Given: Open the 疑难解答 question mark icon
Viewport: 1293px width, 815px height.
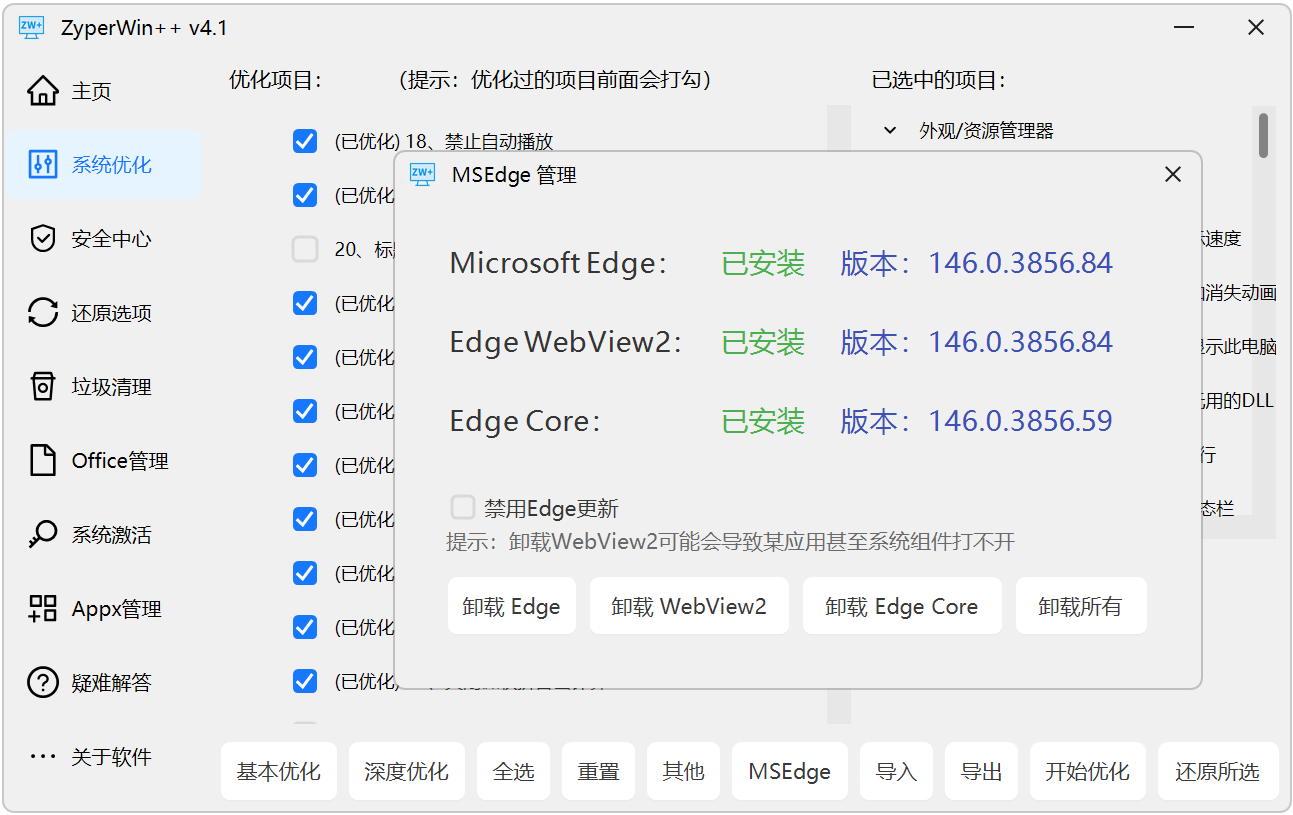Looking at the screenshot, I should point(43,683).
